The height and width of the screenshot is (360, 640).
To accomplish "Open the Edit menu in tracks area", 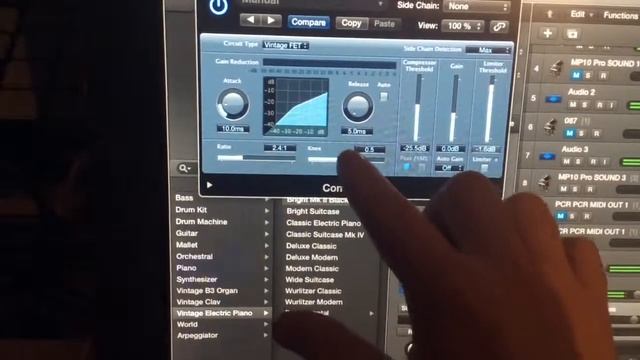I will [x=581, y=14].
